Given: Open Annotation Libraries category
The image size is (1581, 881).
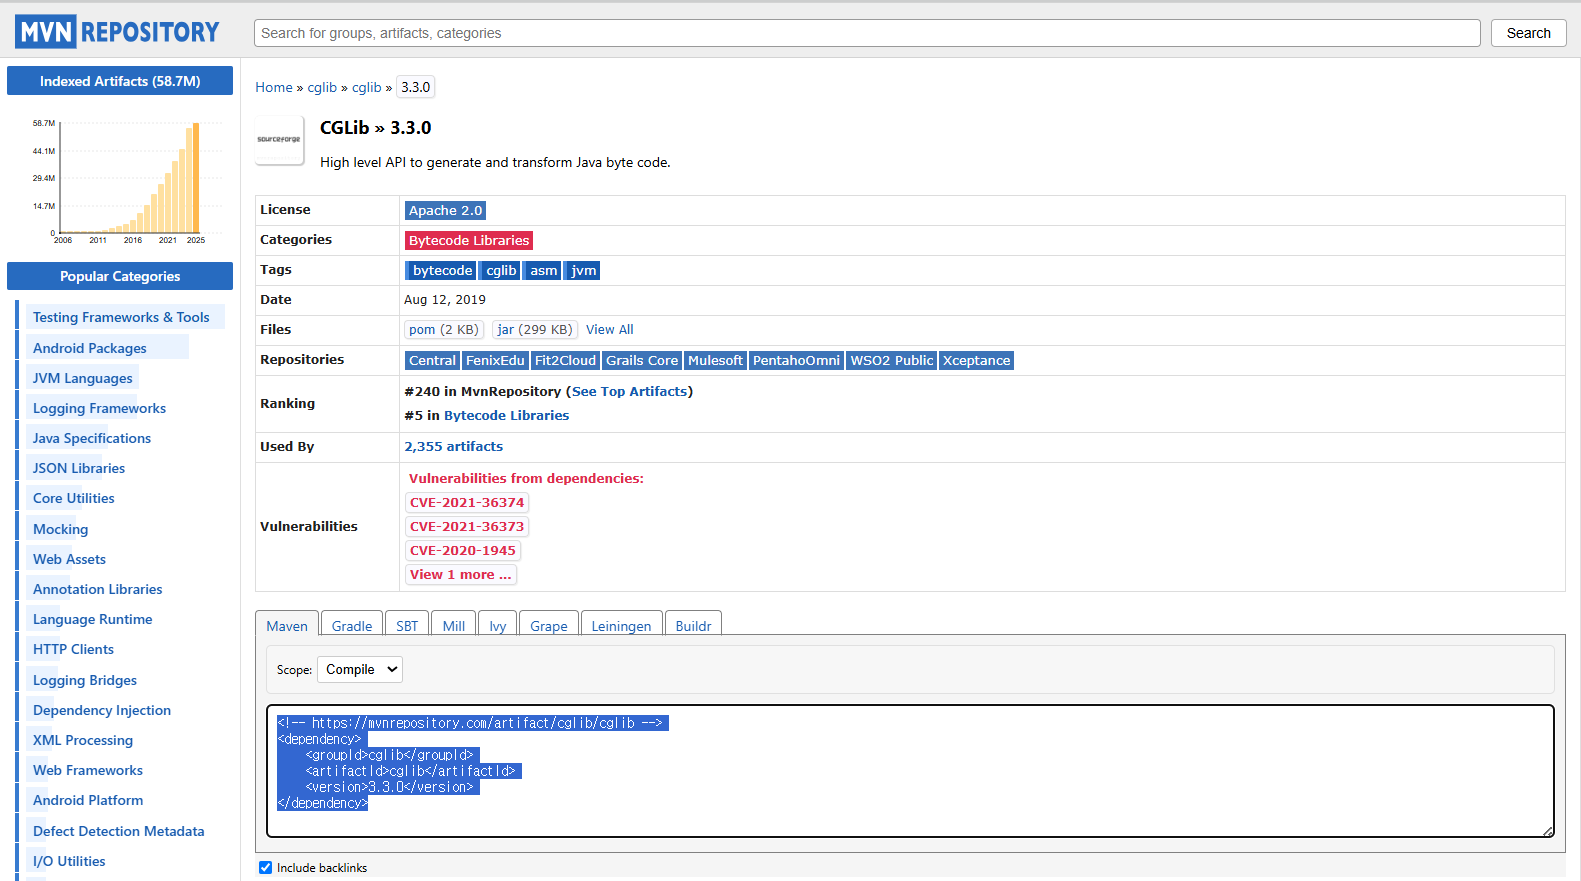Looking at the screenshot, I should 98,590.
